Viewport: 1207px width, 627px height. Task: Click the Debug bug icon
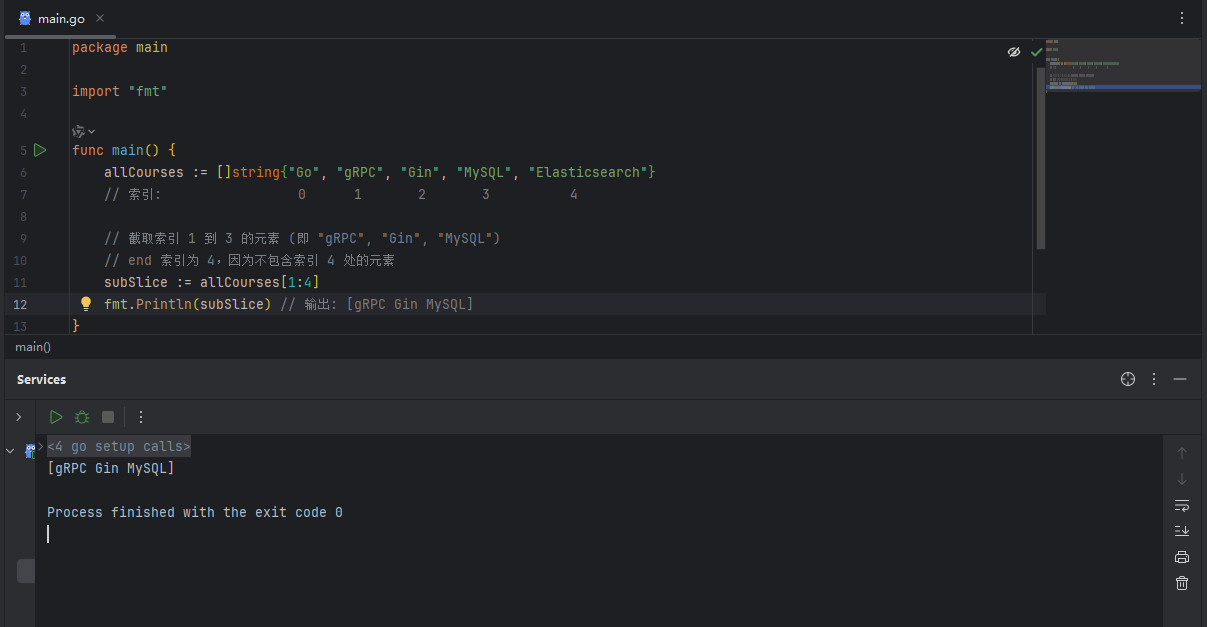point(82,417)
